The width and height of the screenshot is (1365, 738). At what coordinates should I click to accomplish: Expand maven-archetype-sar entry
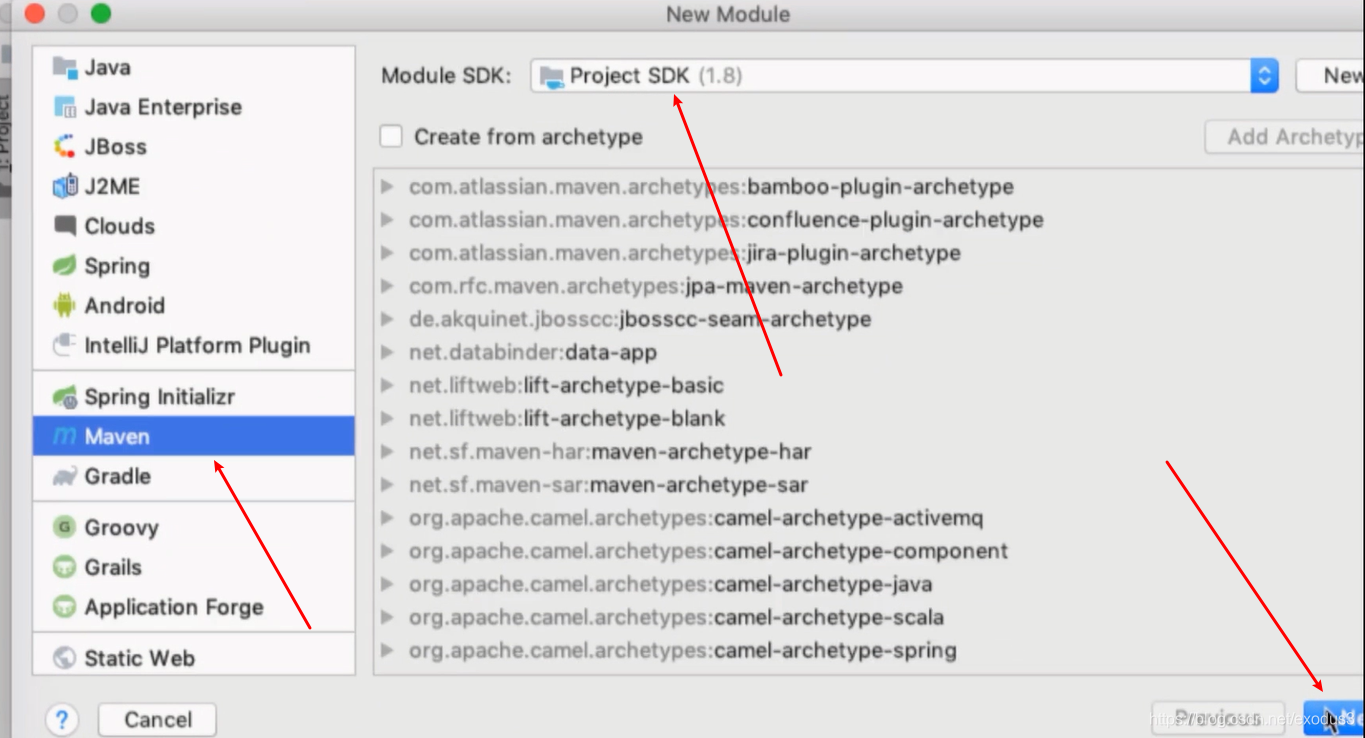(x=388, y=485)
